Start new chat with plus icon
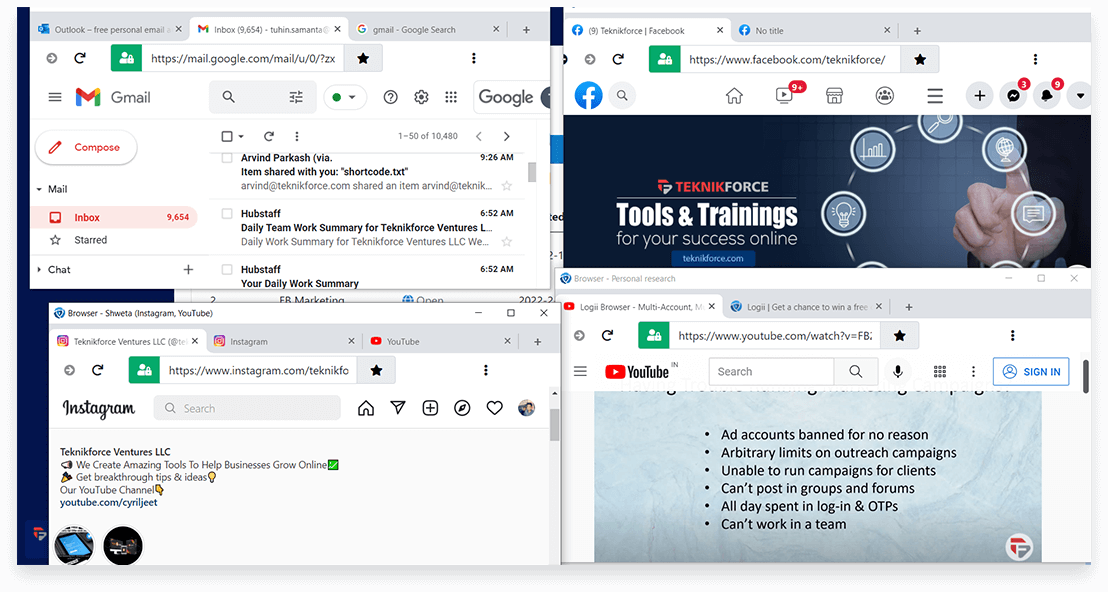Viewport: 1108px width, 592px height. [x=188, y=269]
